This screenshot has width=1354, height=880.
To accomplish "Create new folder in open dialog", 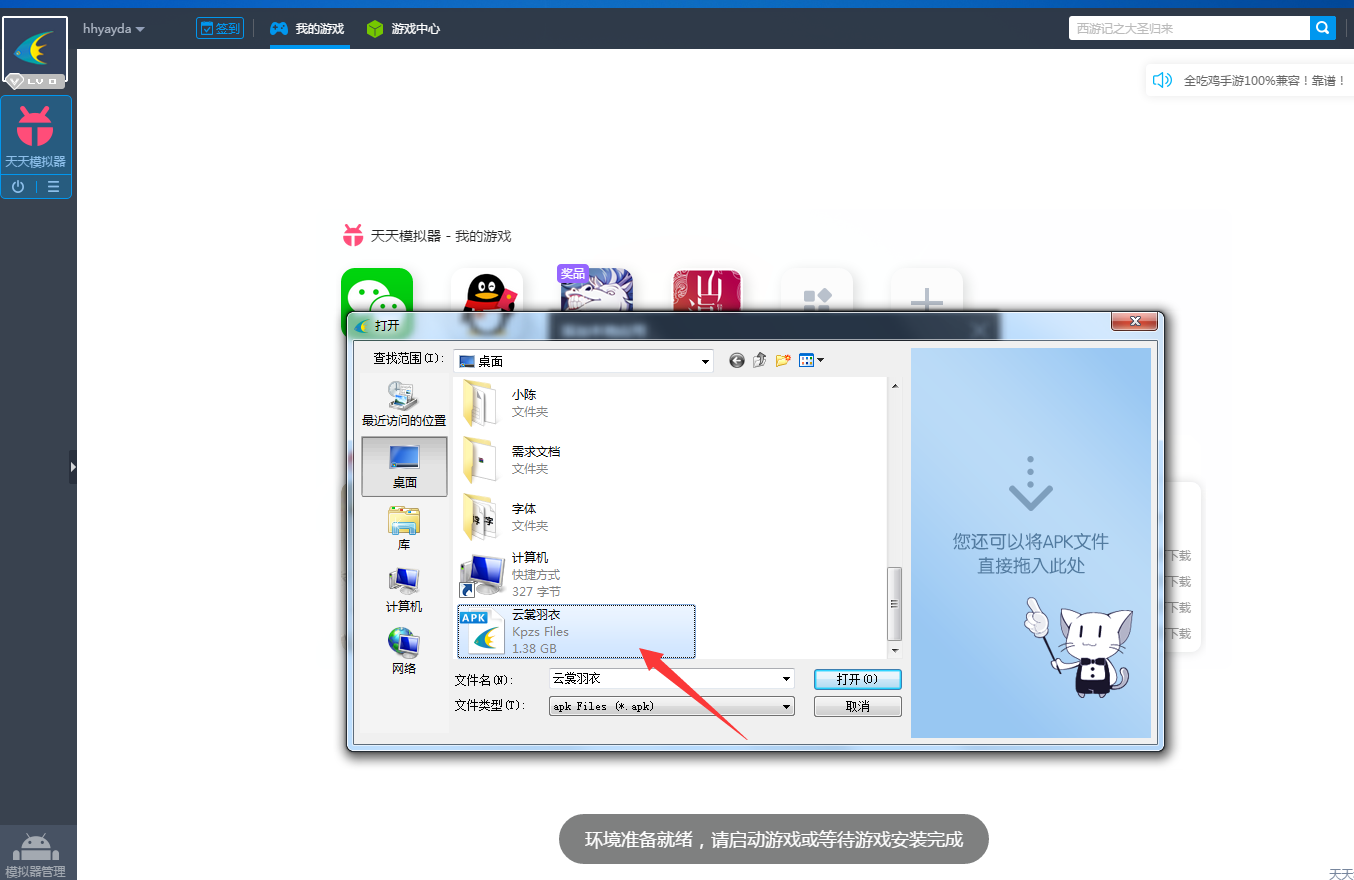I will coord(783,360).
